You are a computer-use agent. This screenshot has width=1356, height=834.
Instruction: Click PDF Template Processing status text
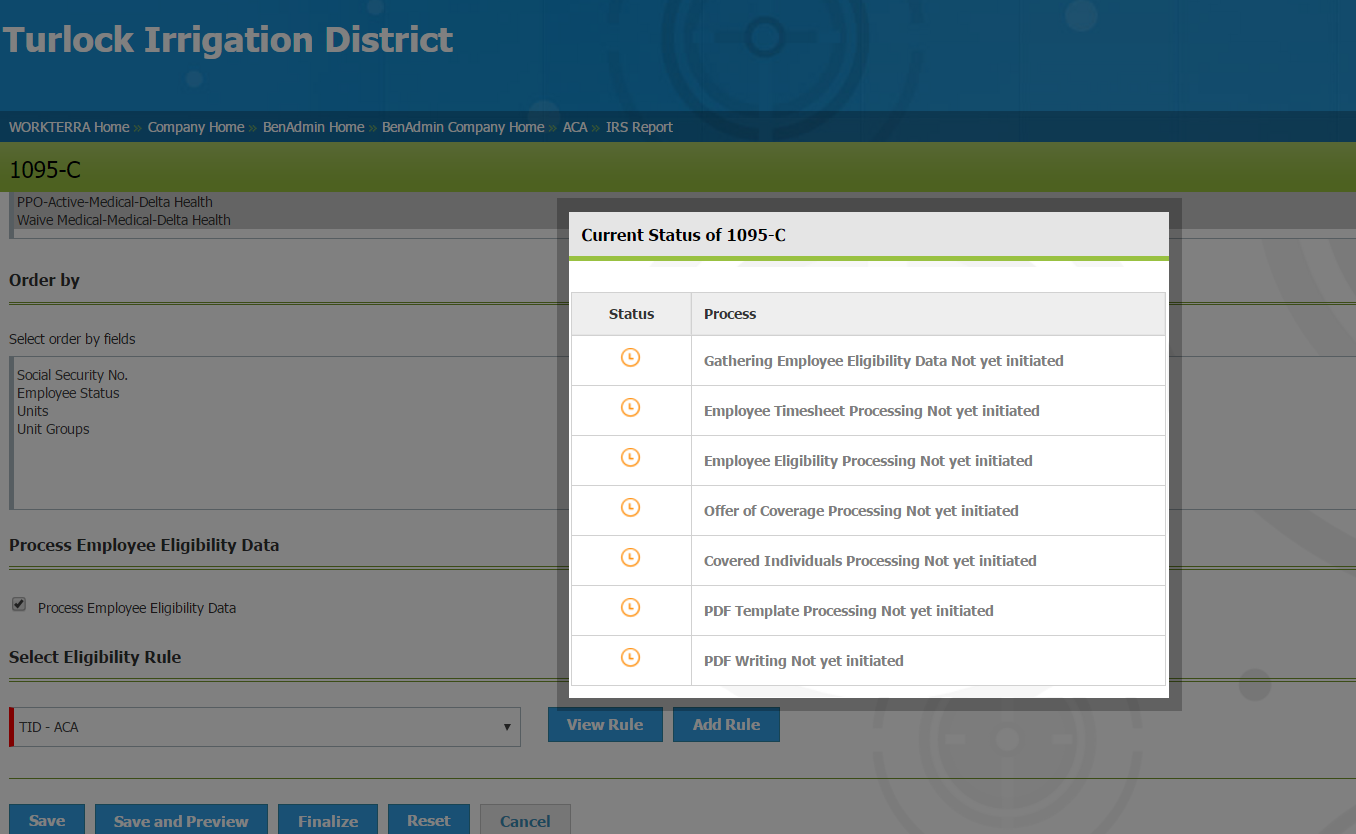[x=848, y=611]
